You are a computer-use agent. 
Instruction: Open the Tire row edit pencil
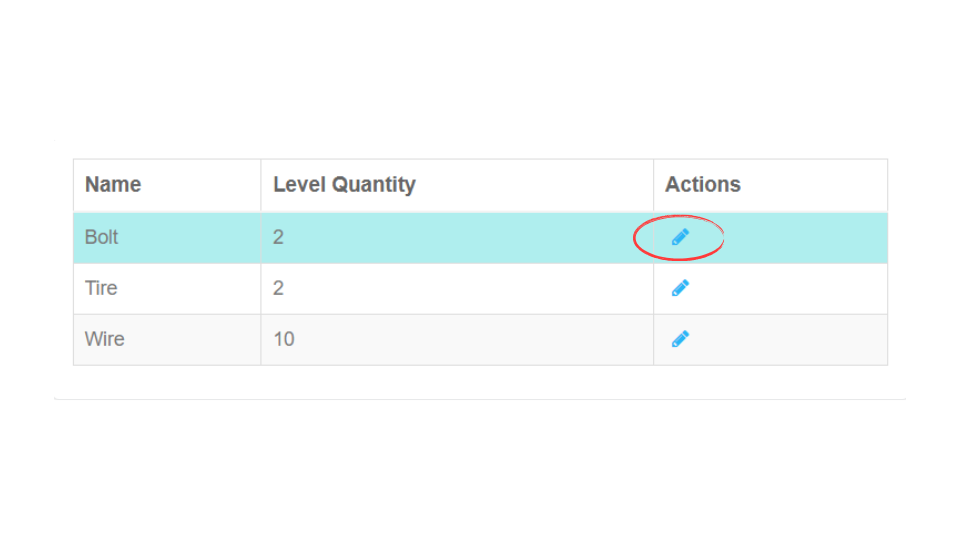[680, 288]
